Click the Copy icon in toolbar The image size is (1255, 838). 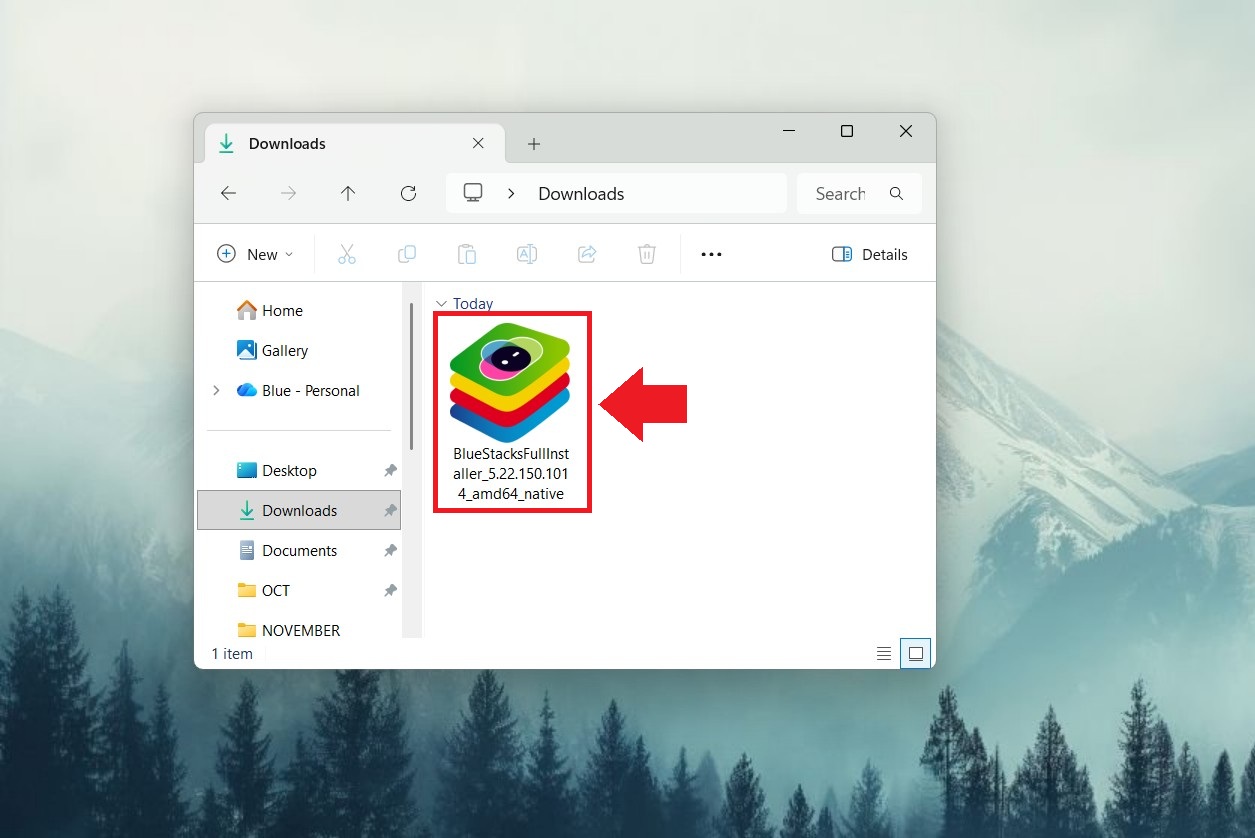click(407, 254)
